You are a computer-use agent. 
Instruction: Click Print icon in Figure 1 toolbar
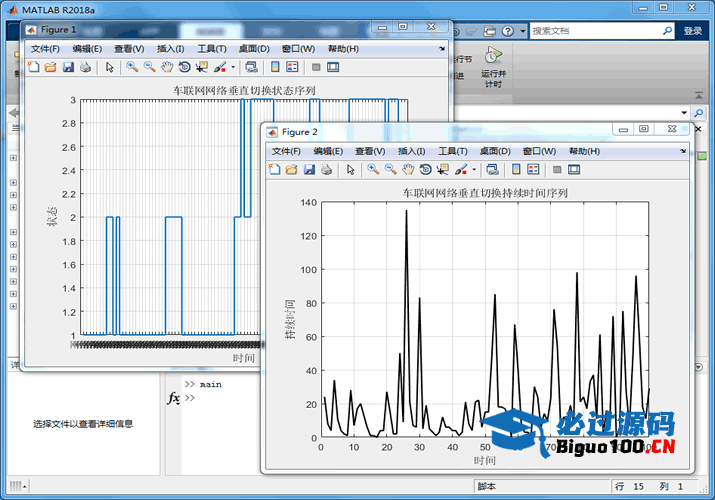(85, 67)
